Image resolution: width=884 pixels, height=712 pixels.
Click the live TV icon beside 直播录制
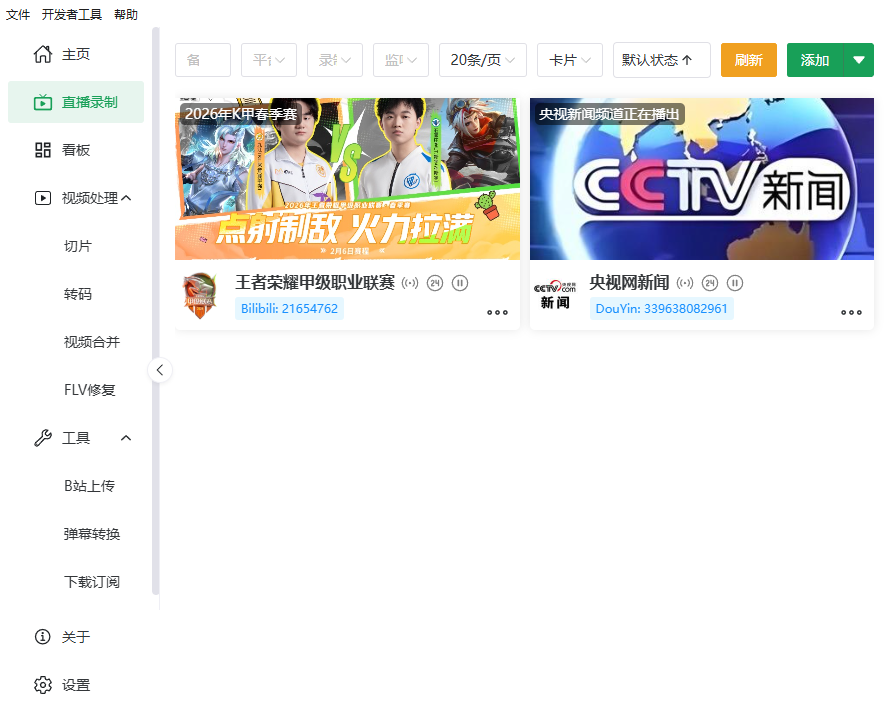coord(43,102)
